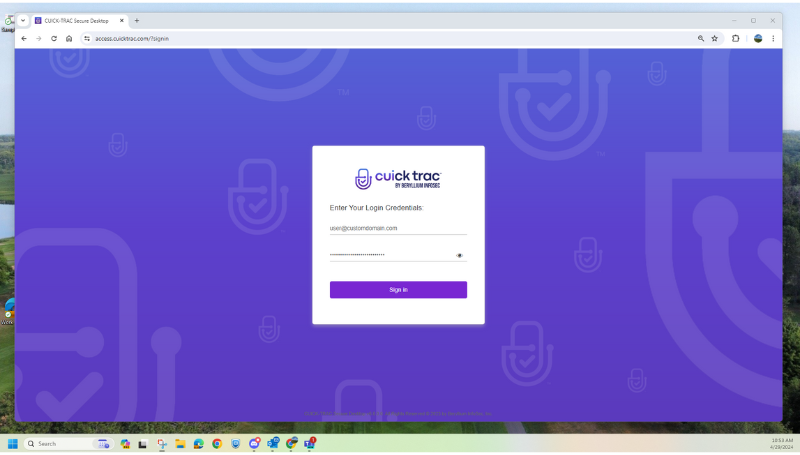800x455 pixels.
Task: Open a new browser tab
Action: pos(137,21)
